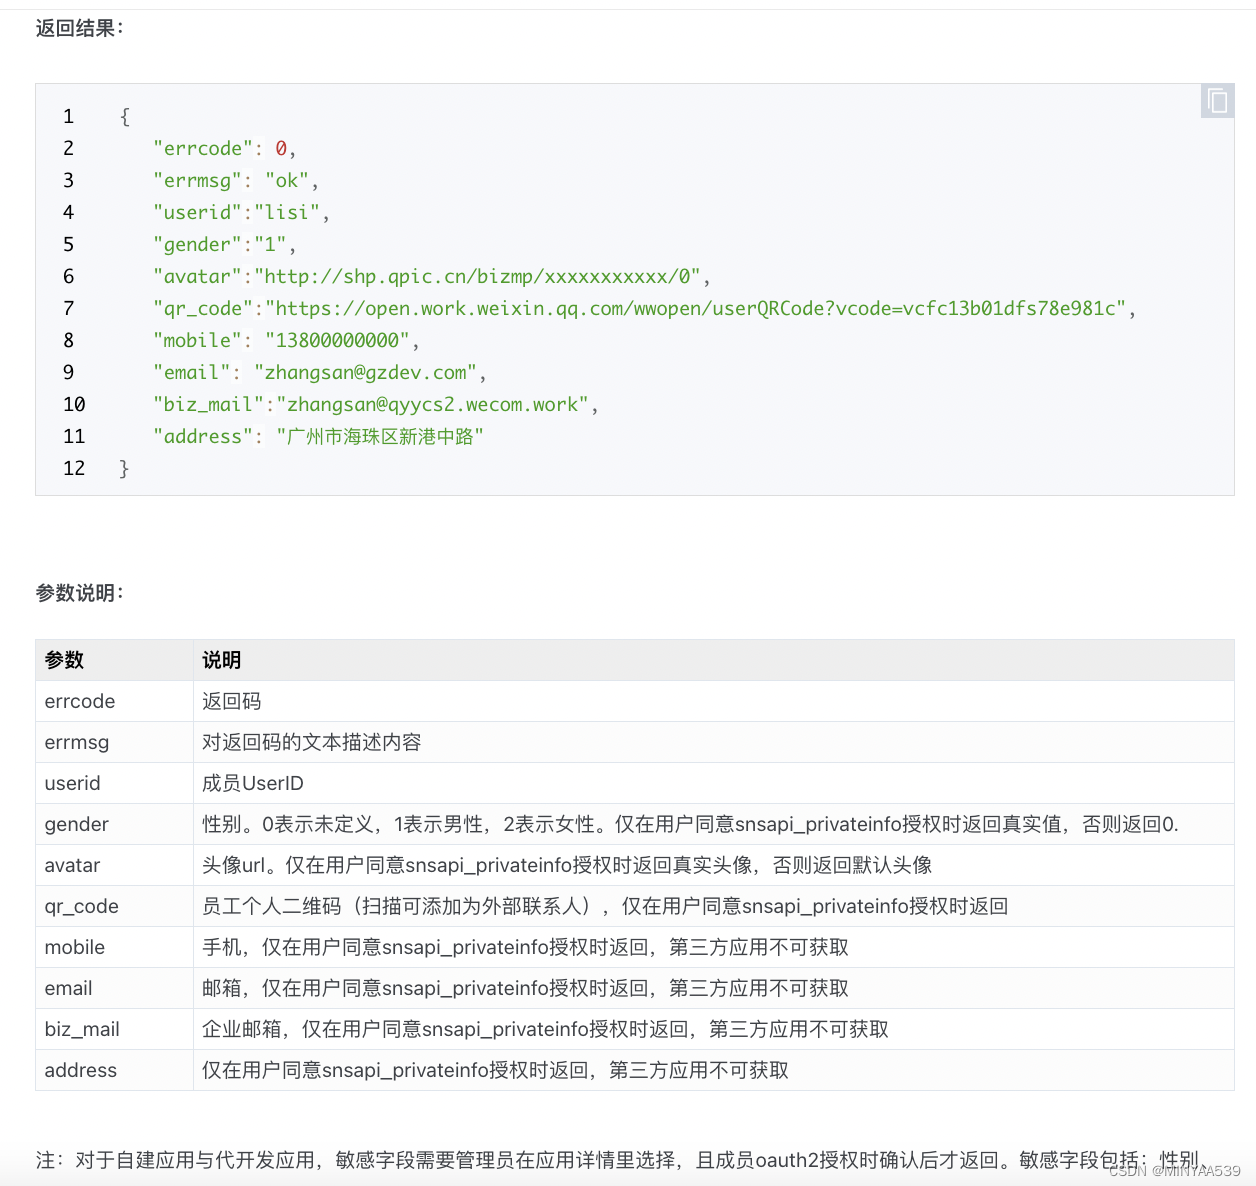This screenshot has width=1256, height=1186.
Task: Click the qr_code URL in code line 7
Action: tap(695, 308)
